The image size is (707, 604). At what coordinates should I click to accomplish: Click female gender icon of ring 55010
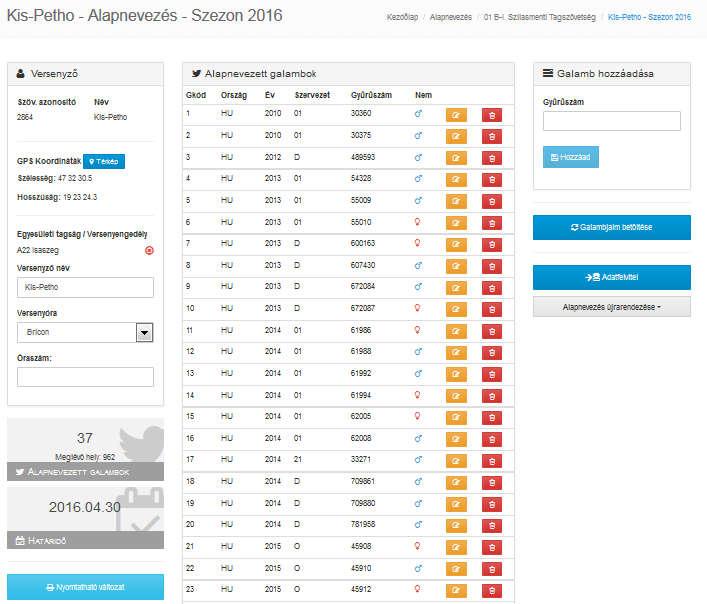417,222
